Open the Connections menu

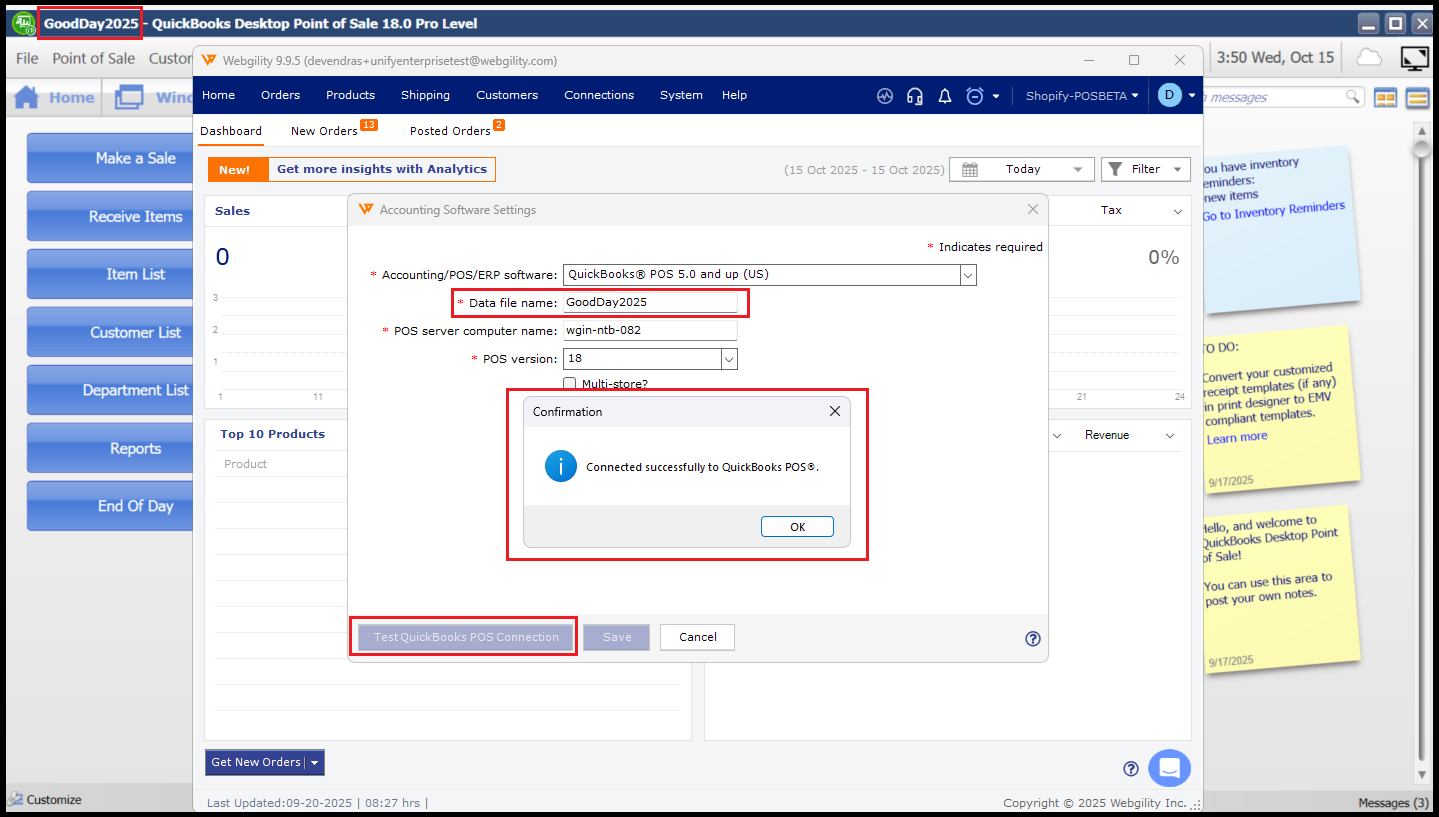point(599,95)
